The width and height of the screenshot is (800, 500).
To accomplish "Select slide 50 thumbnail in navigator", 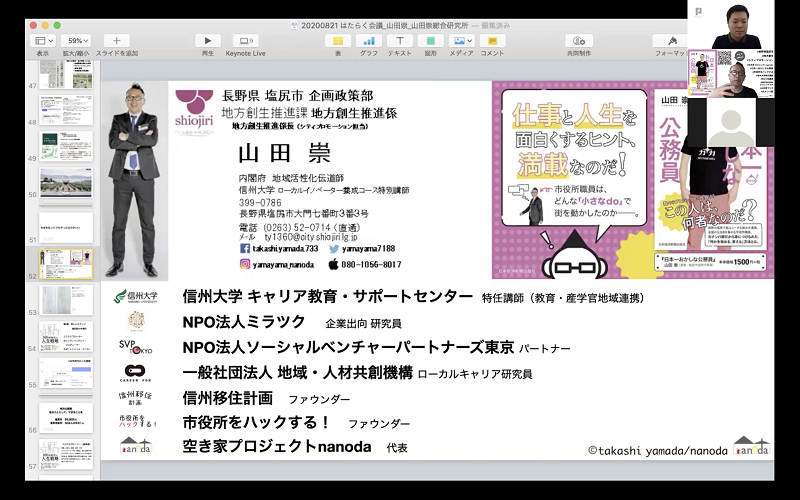I will tap(66, 182).
